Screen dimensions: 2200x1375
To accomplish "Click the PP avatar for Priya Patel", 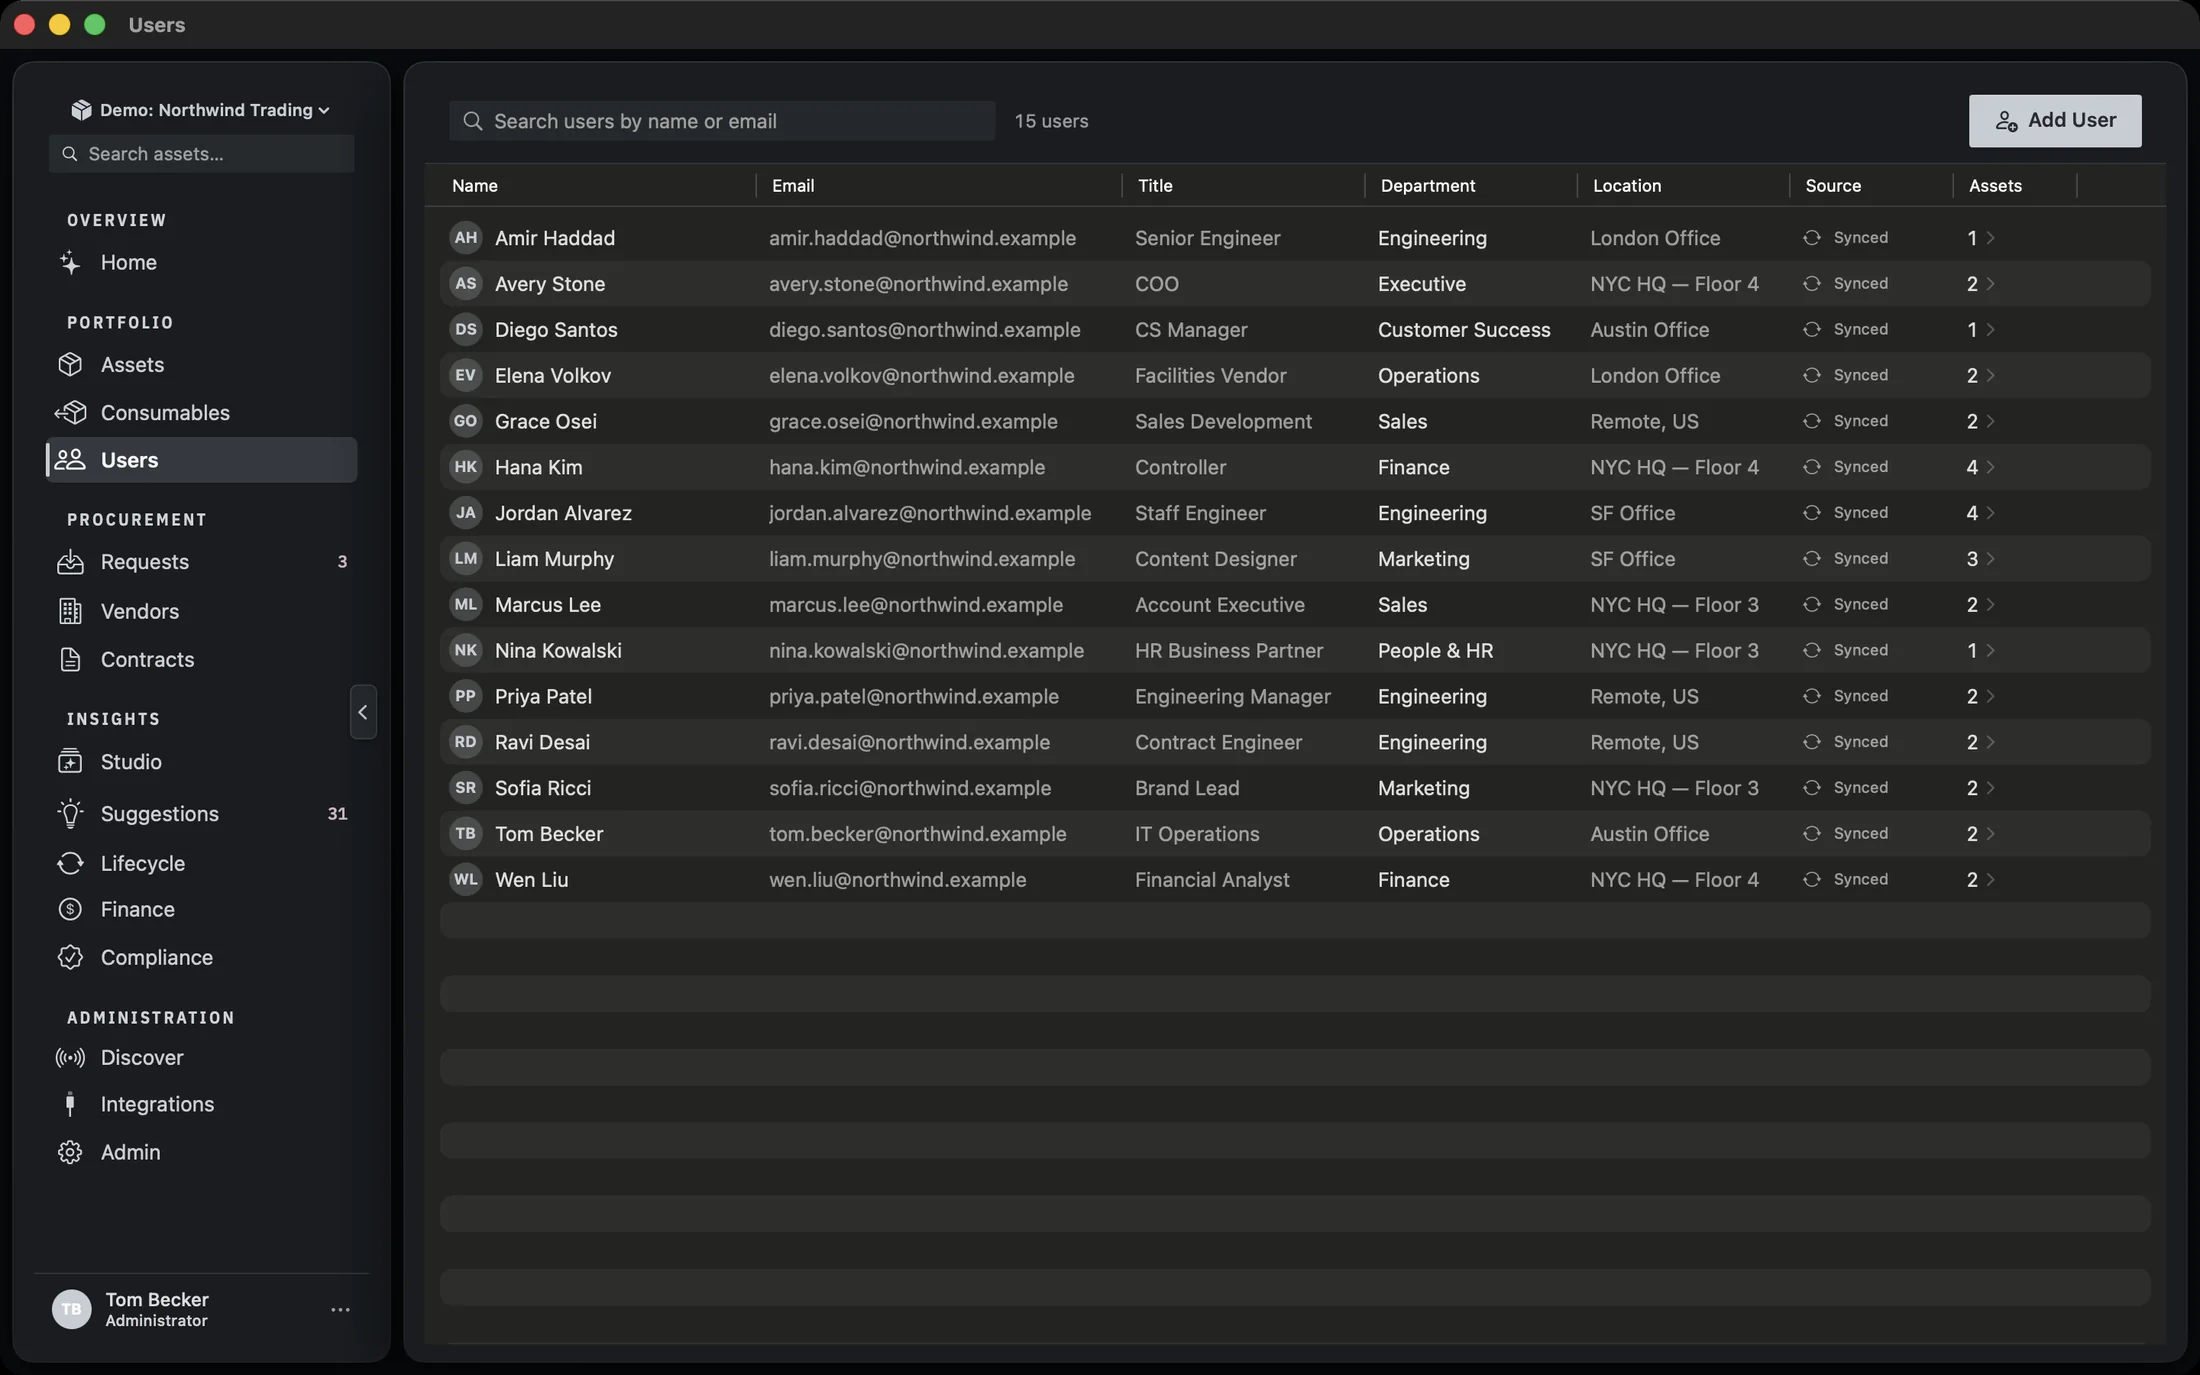I will point(465,696).
